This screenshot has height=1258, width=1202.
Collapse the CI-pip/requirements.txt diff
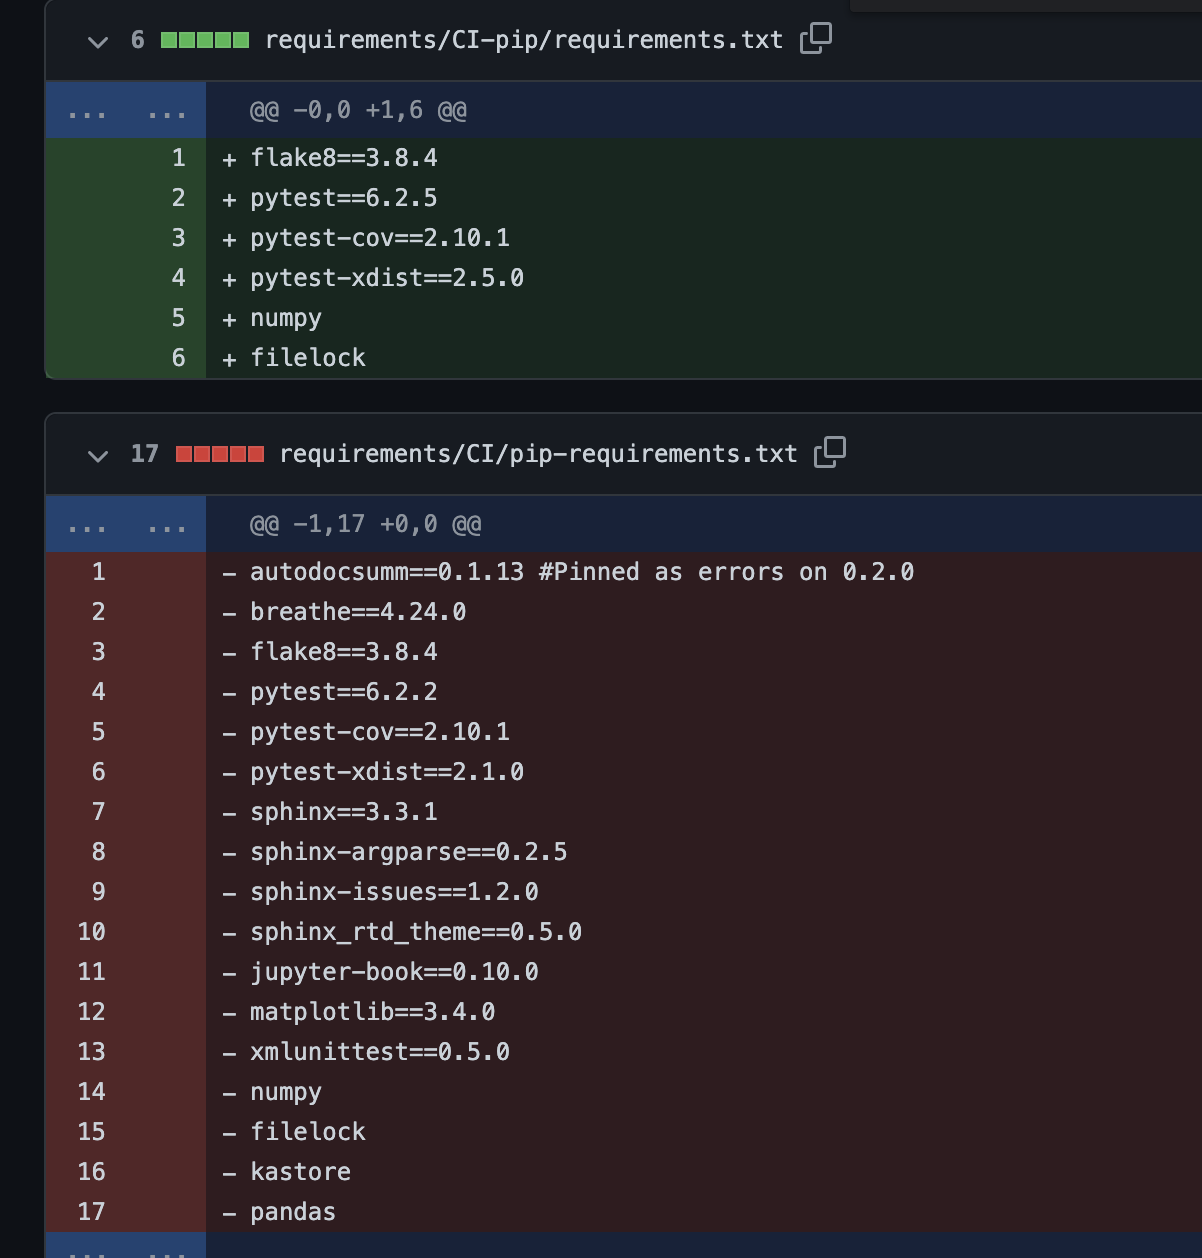(96, 42)
